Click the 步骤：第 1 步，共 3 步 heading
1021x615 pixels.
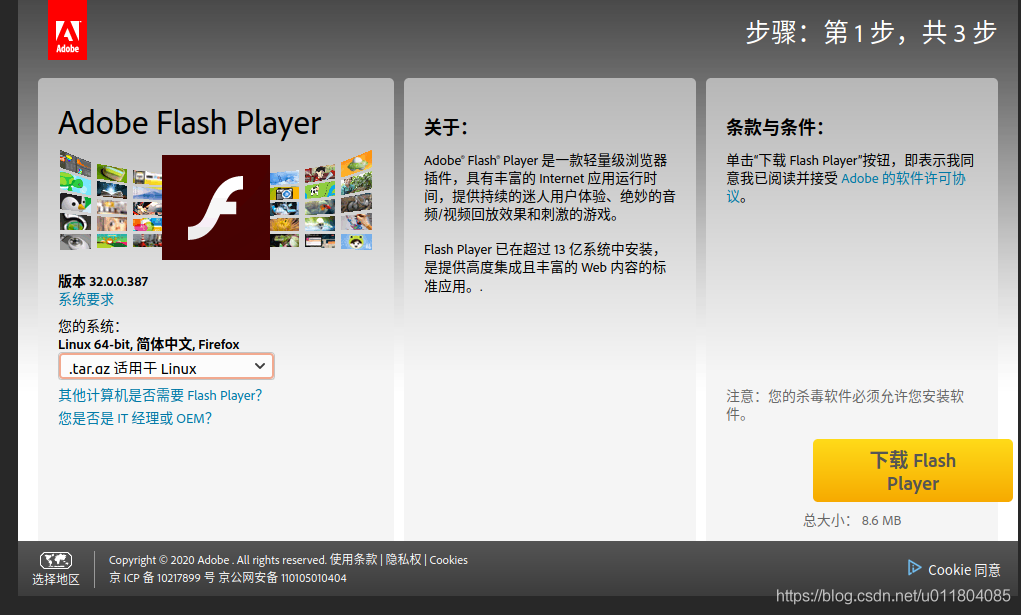pos(871,33)
